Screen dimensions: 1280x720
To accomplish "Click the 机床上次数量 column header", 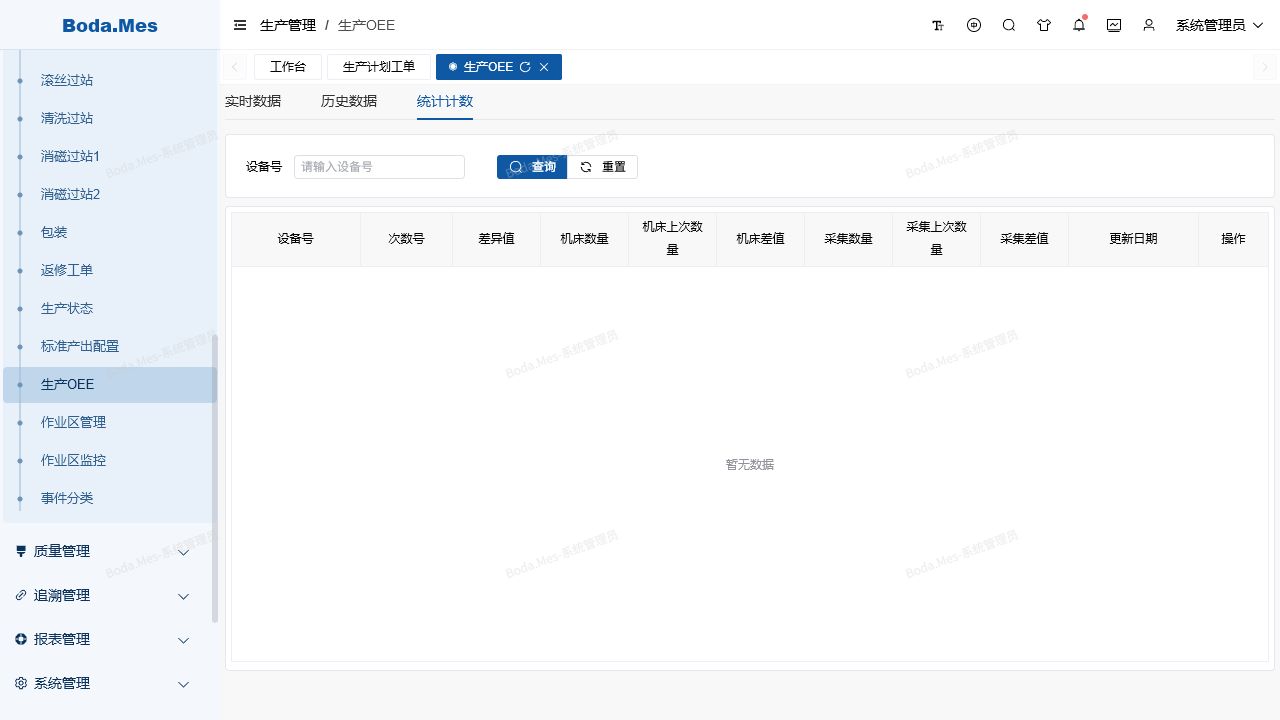I will click(673, 239).
